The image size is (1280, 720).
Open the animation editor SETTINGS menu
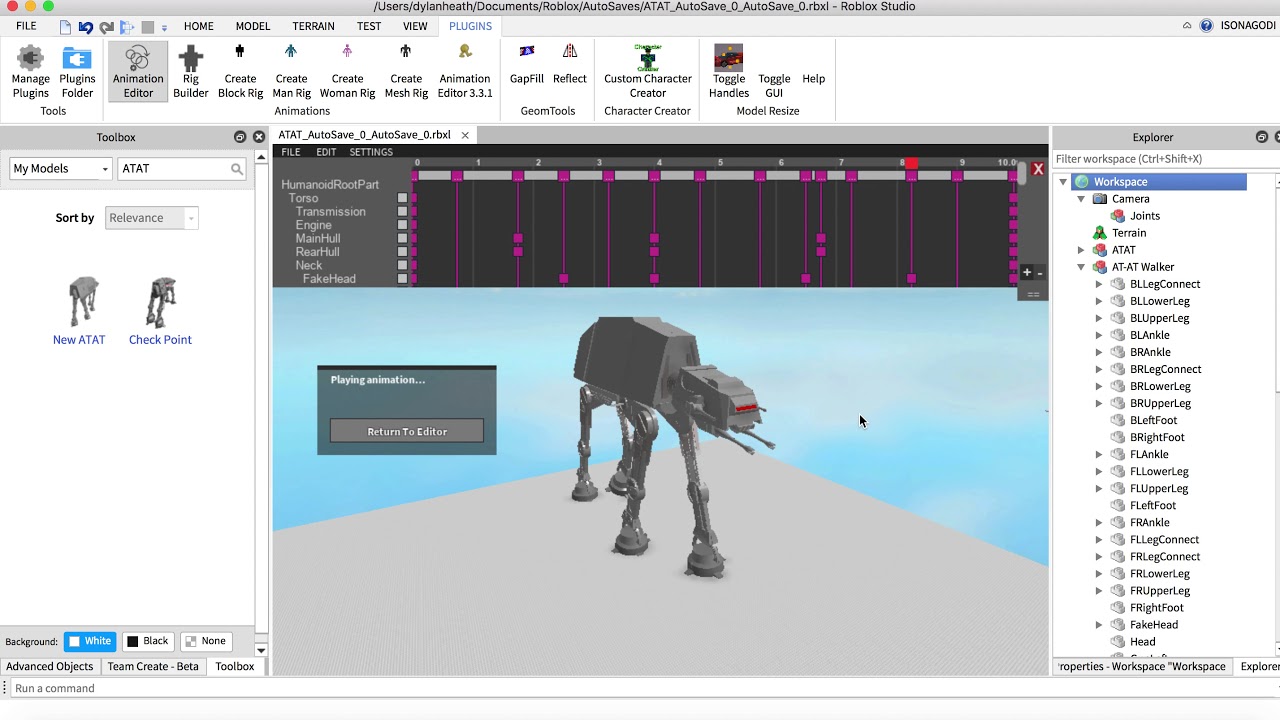tap(371, 152)
